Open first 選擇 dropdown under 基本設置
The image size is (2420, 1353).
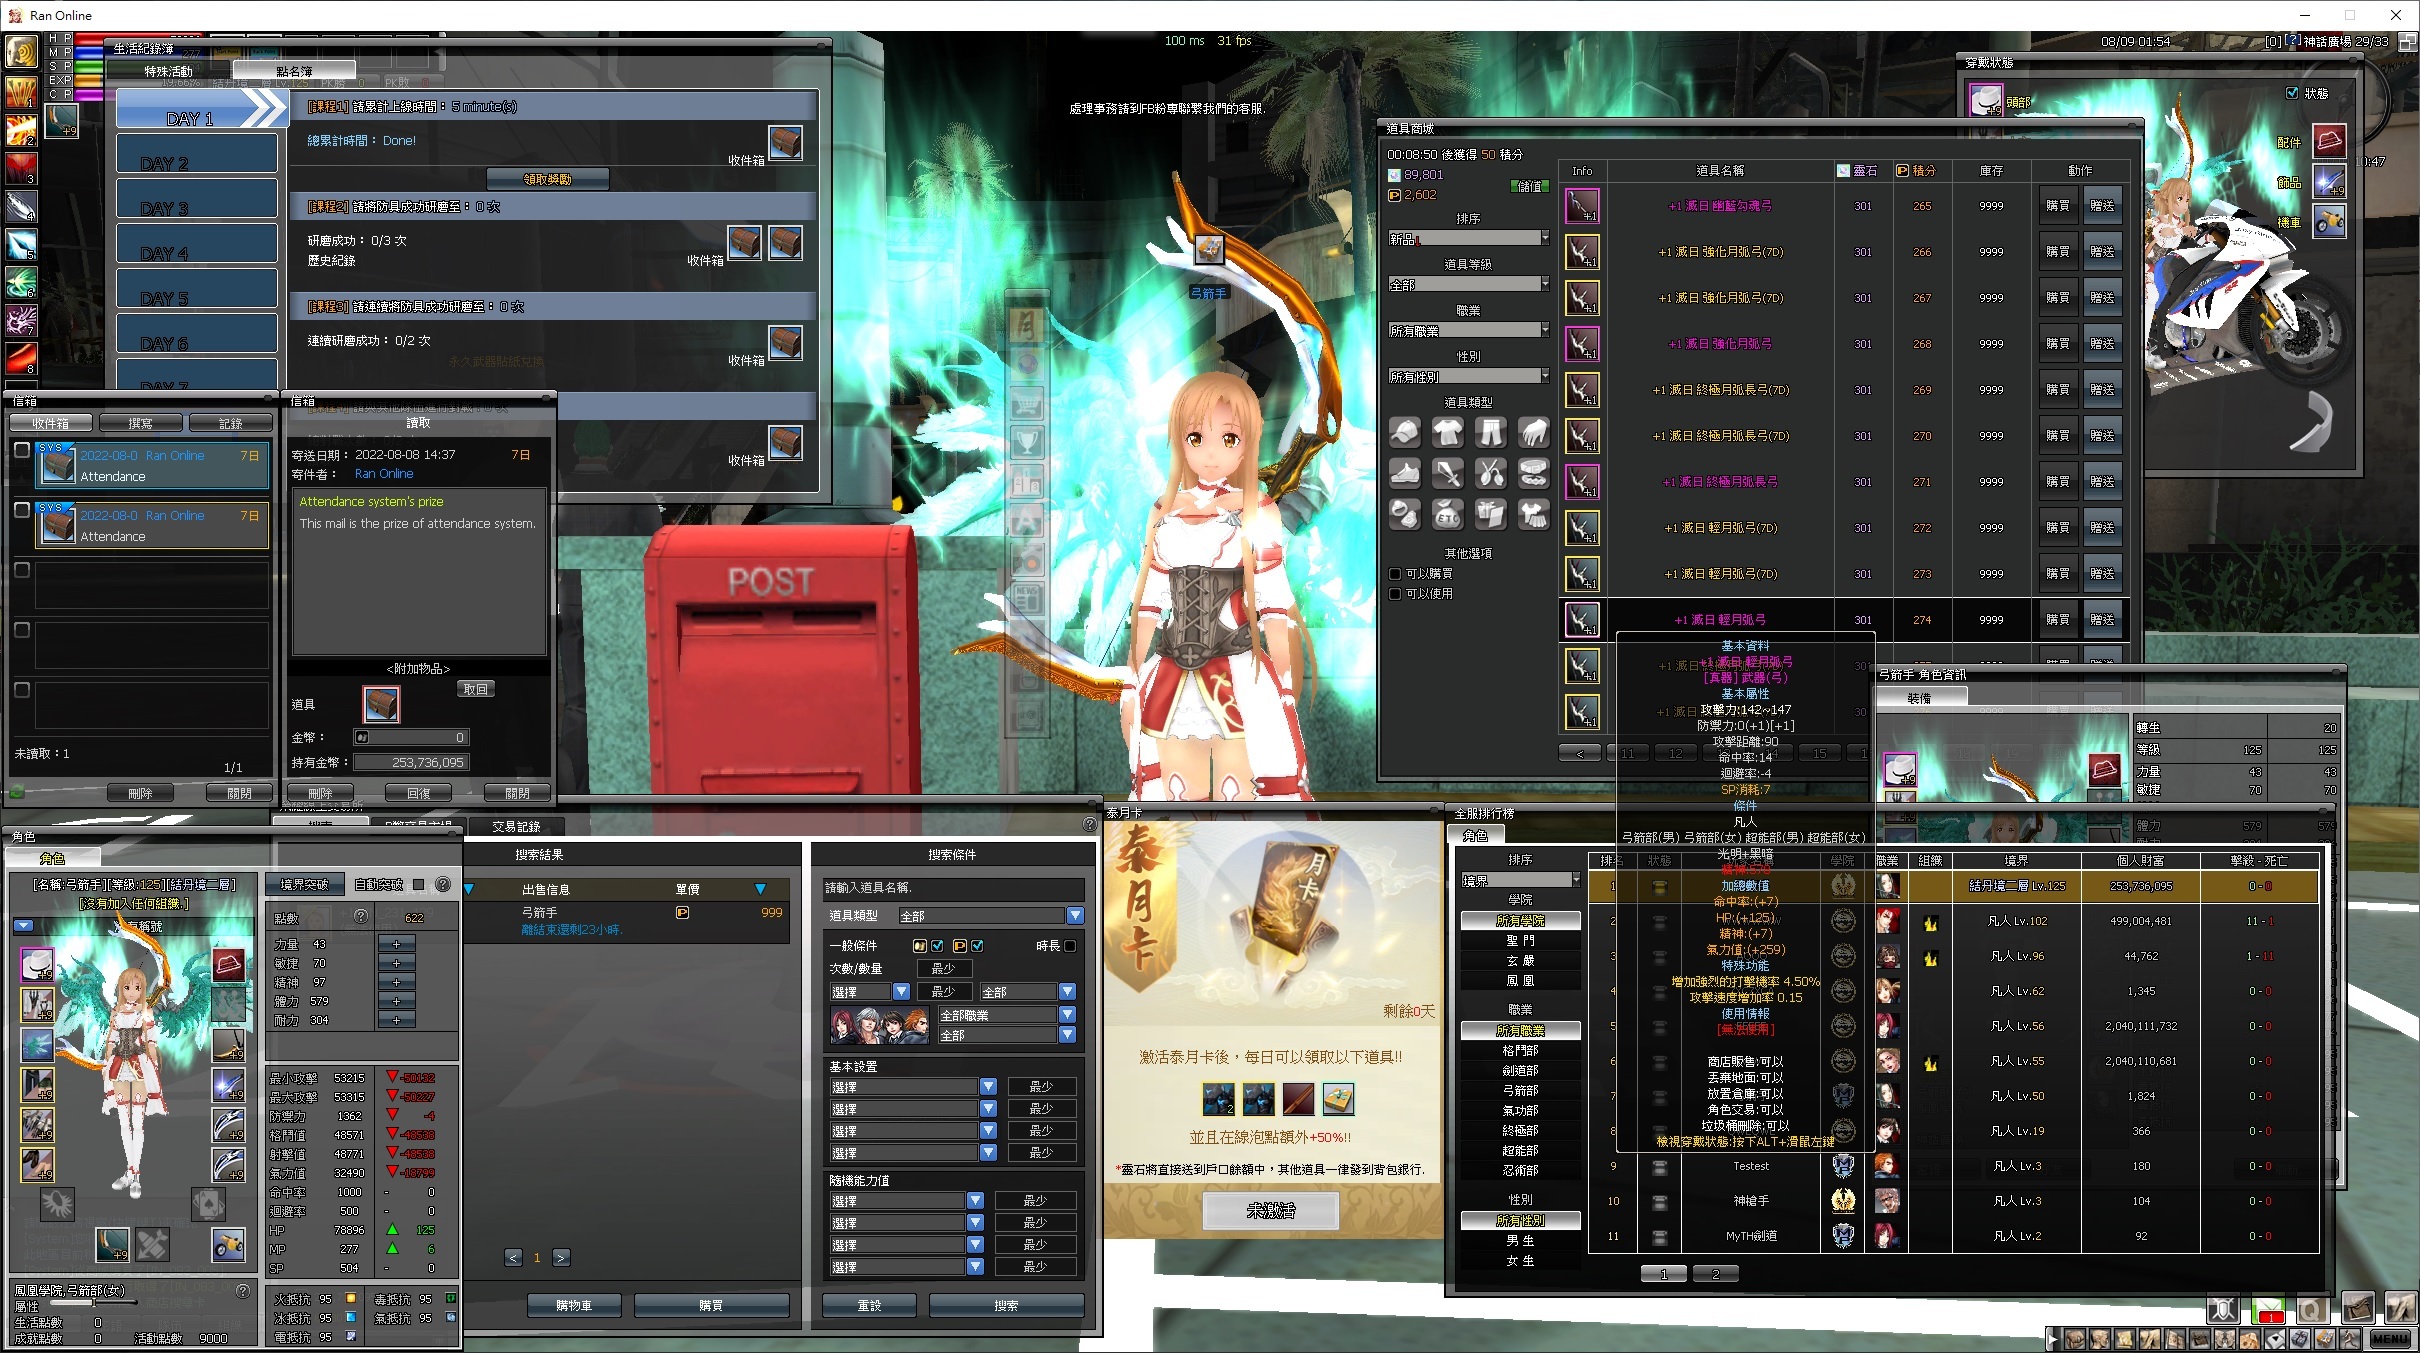pyautogui.click(x=912, y=1087)
